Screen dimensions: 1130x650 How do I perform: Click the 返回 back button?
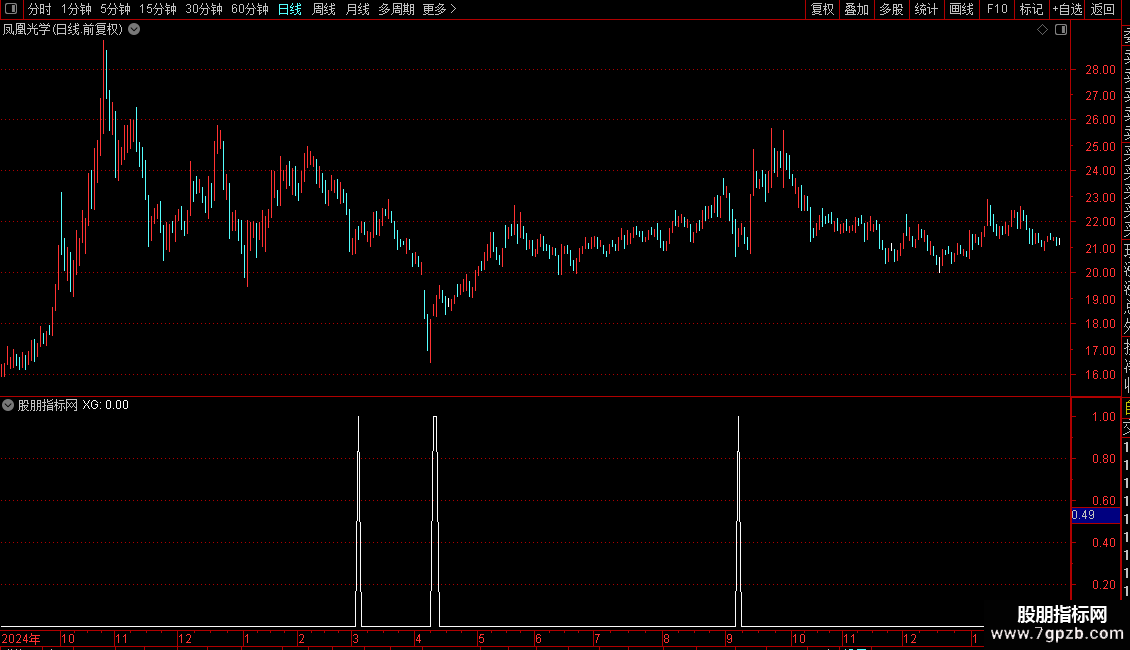click(x=1103, y=9)
